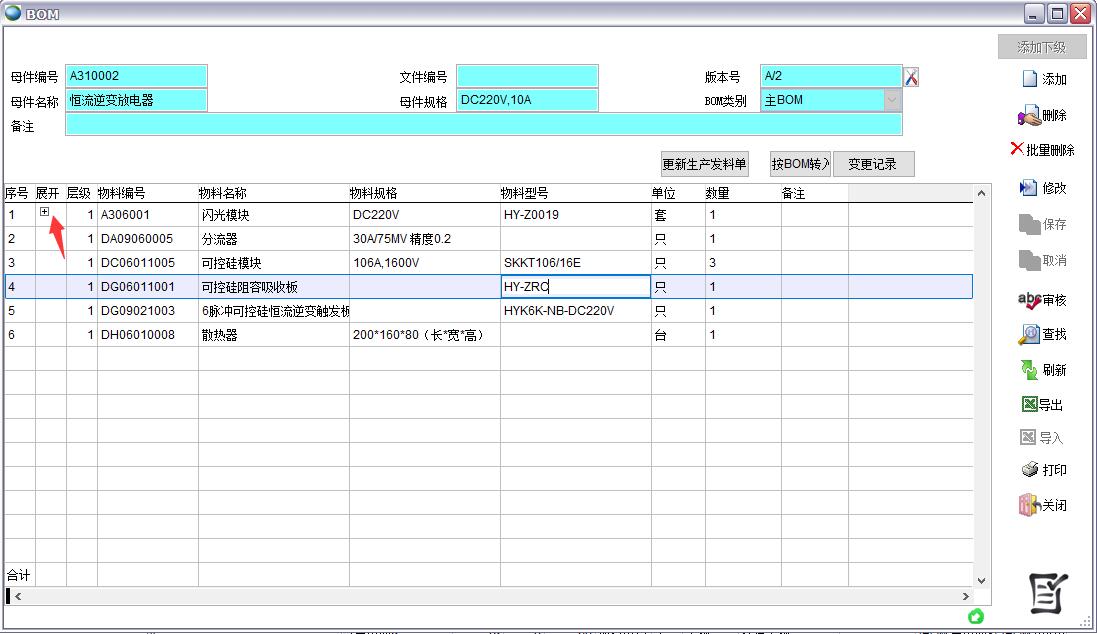The image size is (1097, 634).
Task: Click the 审核 (Audit) icon button
Action: tap(1043, 300)
